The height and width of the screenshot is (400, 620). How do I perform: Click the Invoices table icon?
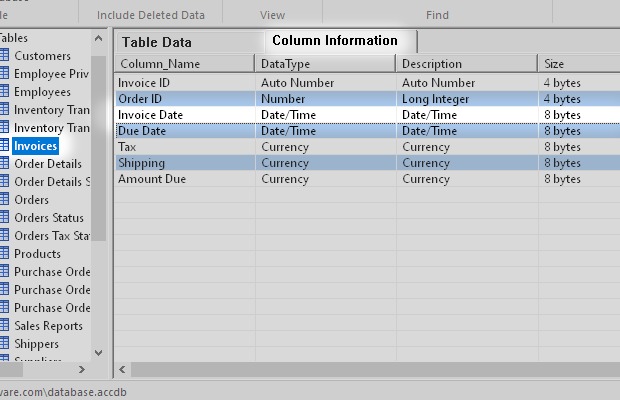[4, 146]
